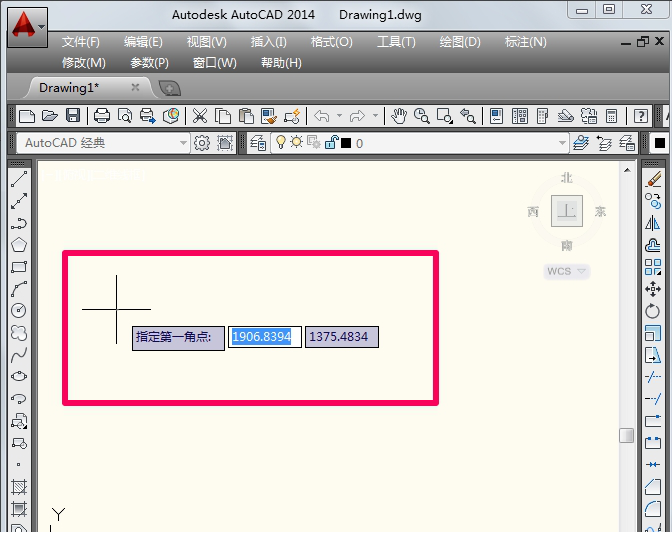Toggle layer viewport freeze icon
The width and height of the screenshot is (672, 553).
(314, 142)
